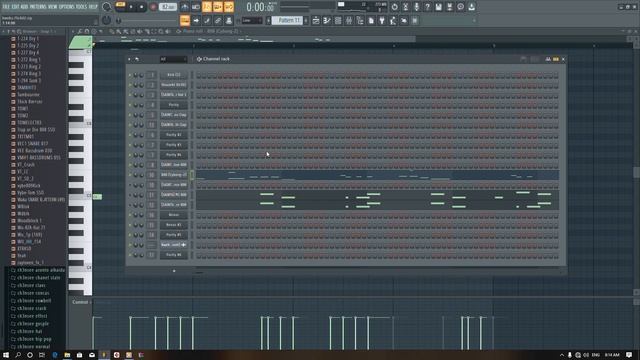Expand the ch3more effect folder
Viewport: 640px width, 360px height.
32,316
